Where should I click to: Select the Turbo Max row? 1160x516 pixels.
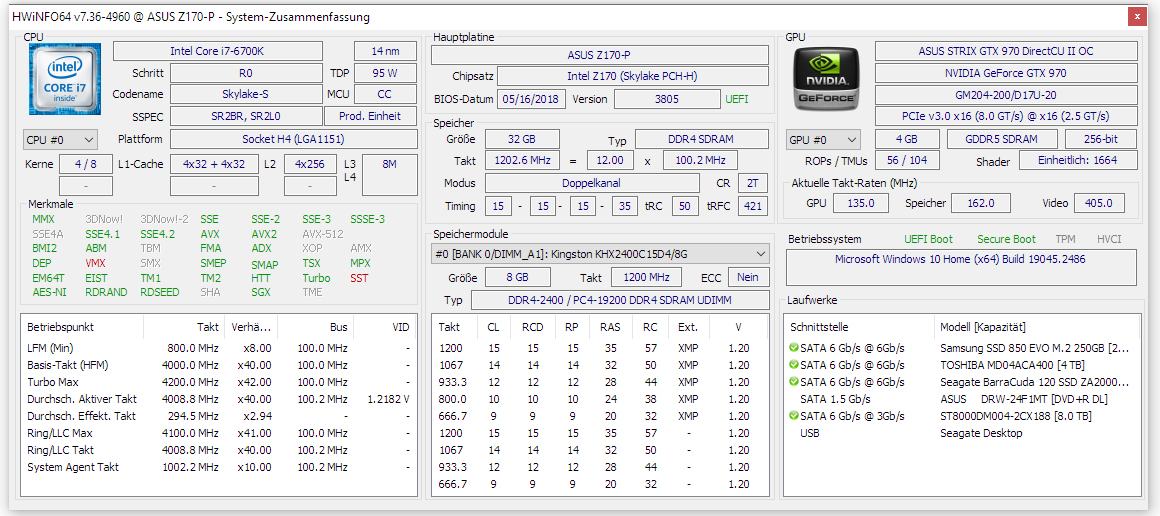(x=219, y=382)
